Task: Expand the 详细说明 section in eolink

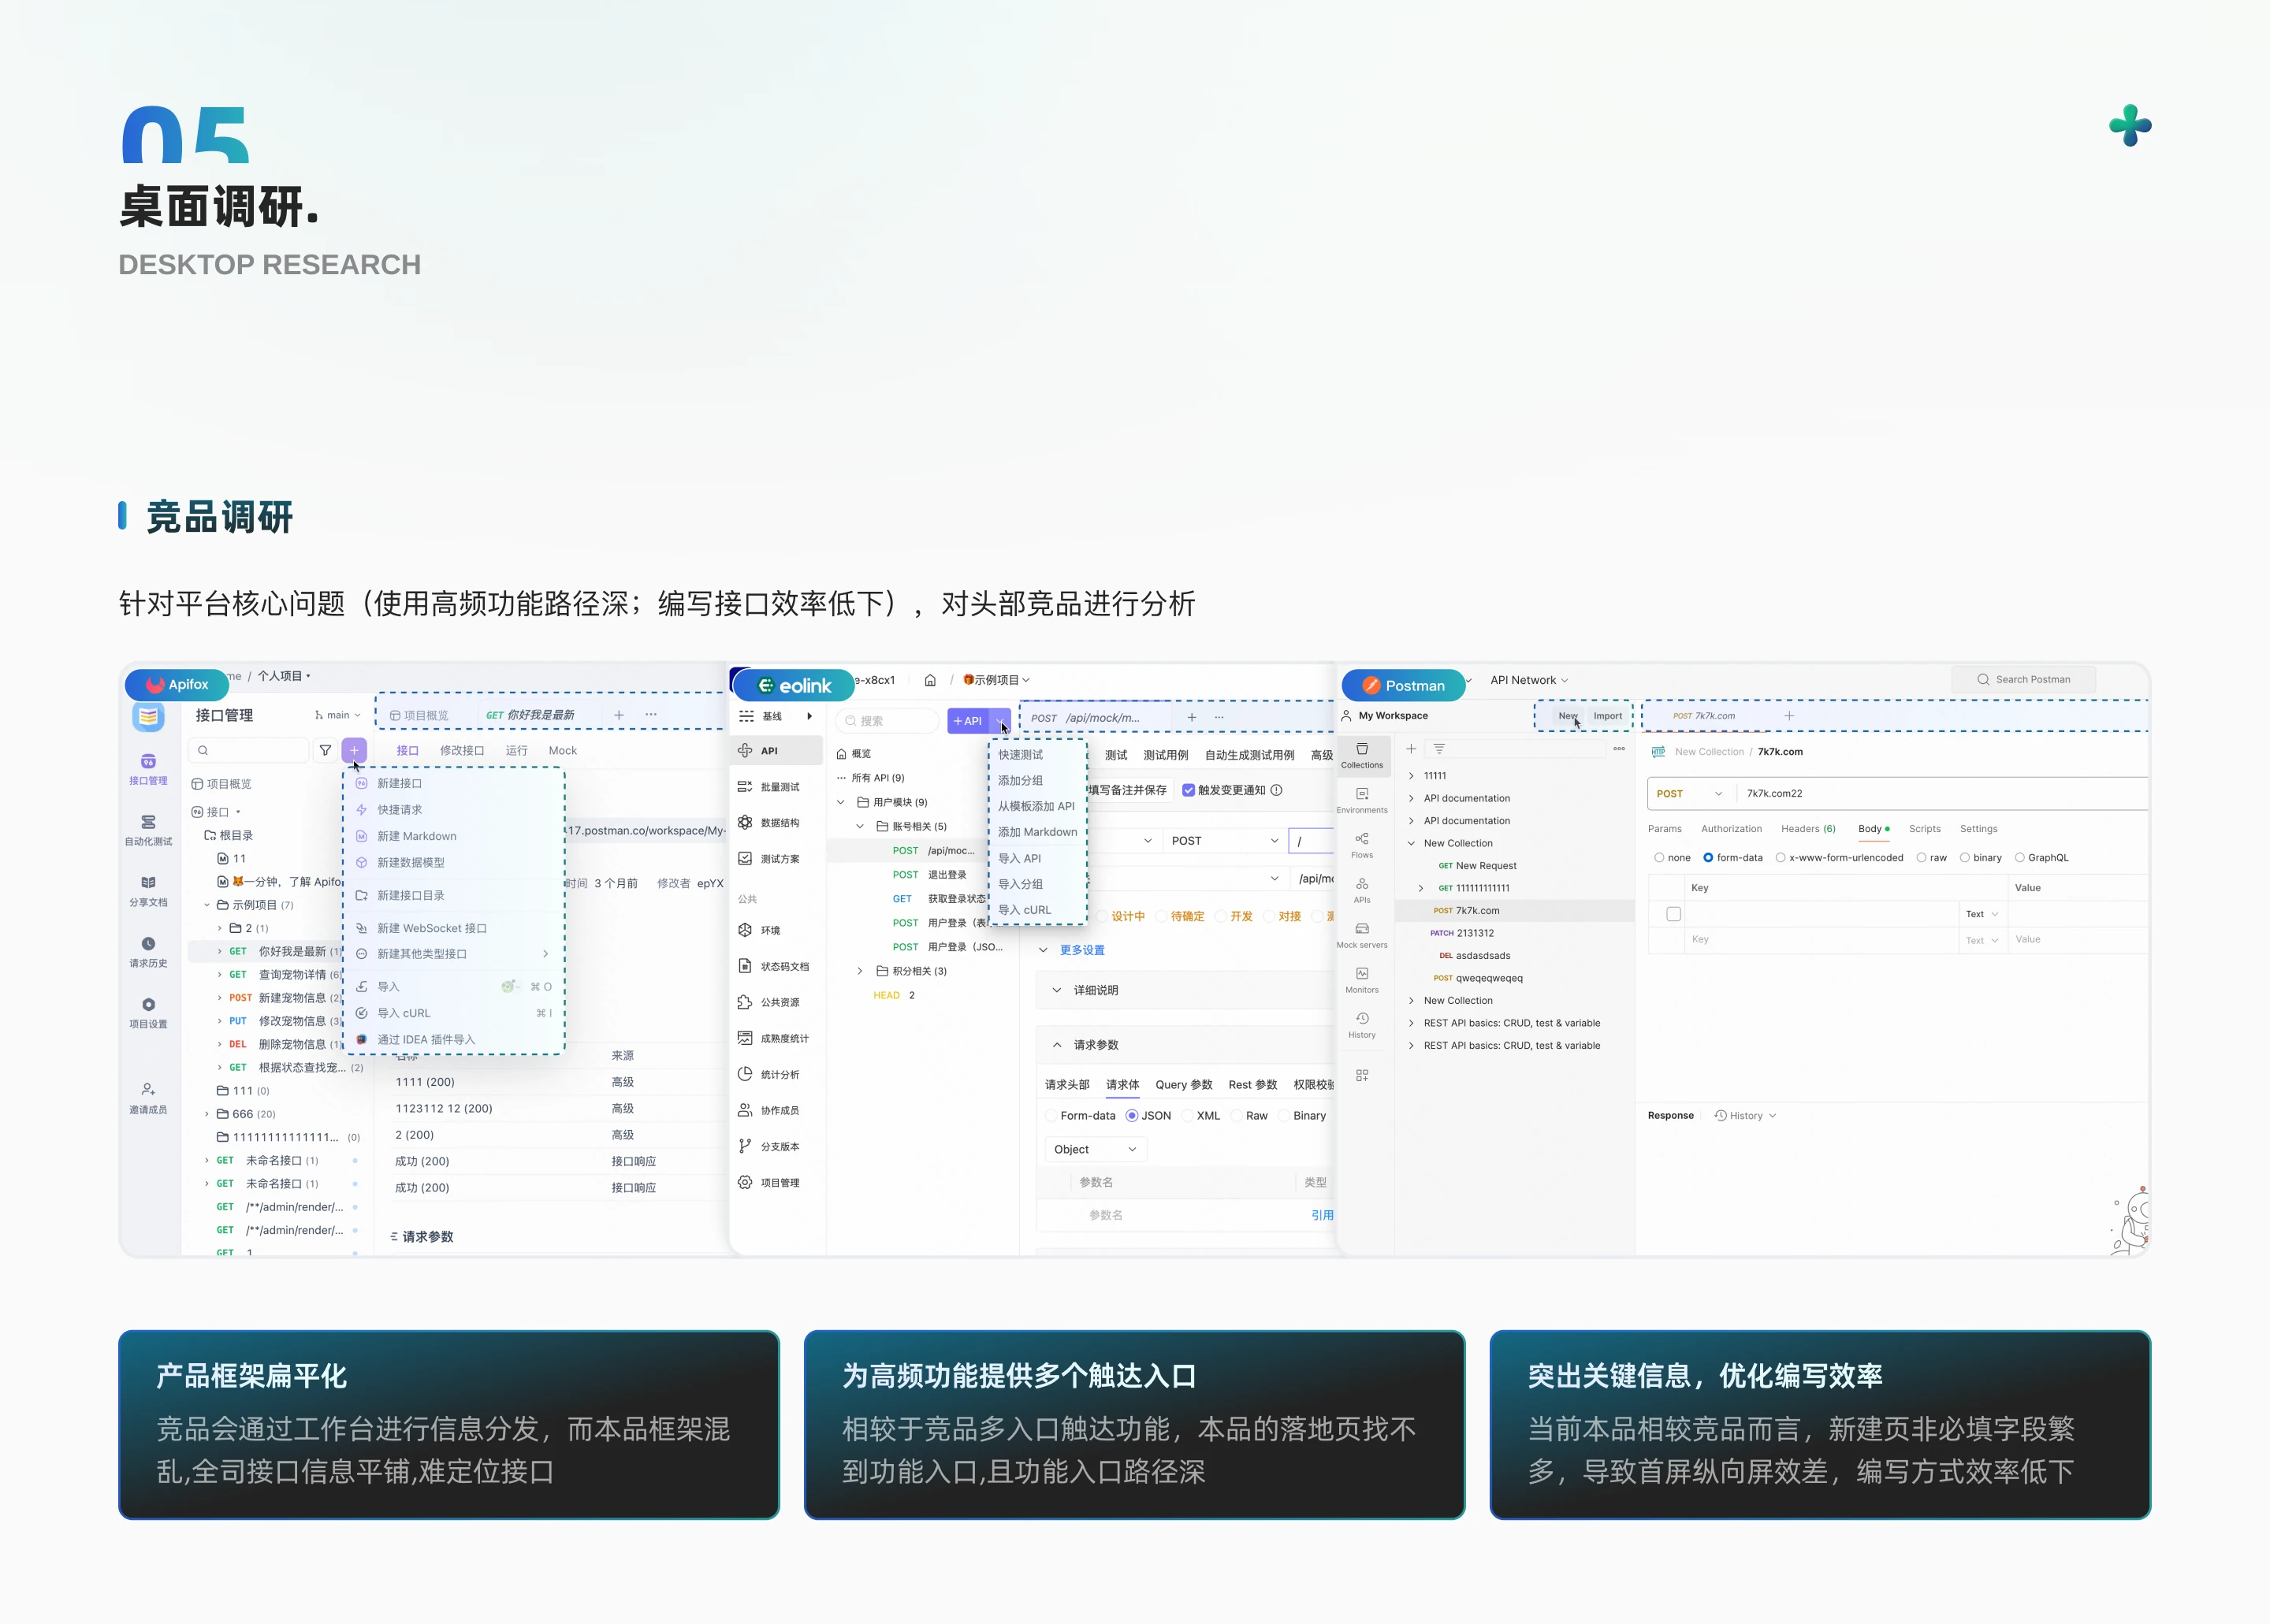Action: point(1057,990)
